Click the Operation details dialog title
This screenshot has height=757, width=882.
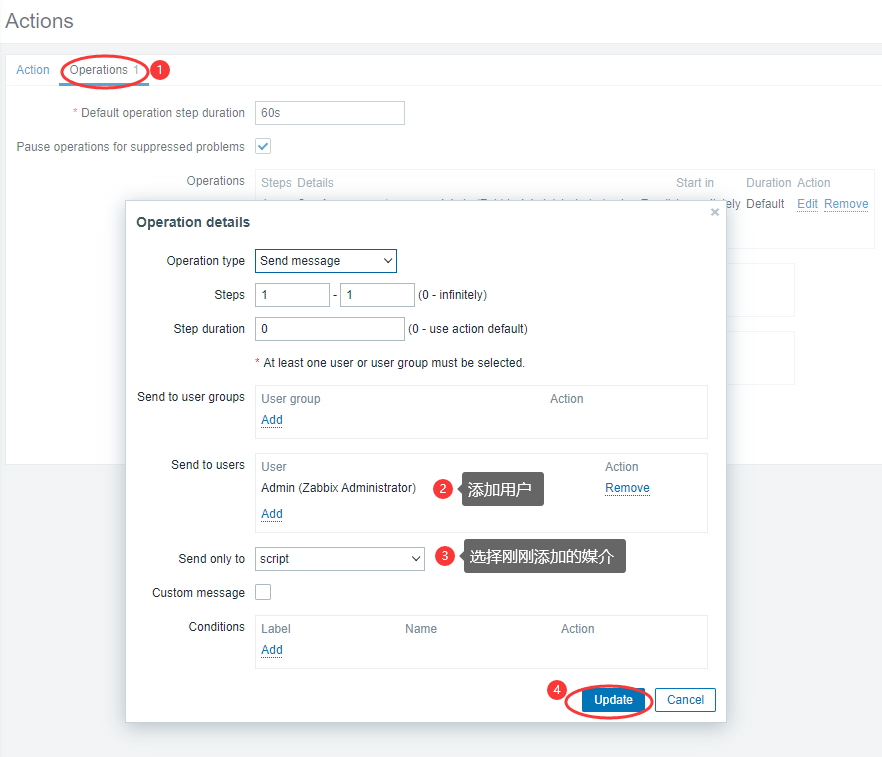click(193, 223)
